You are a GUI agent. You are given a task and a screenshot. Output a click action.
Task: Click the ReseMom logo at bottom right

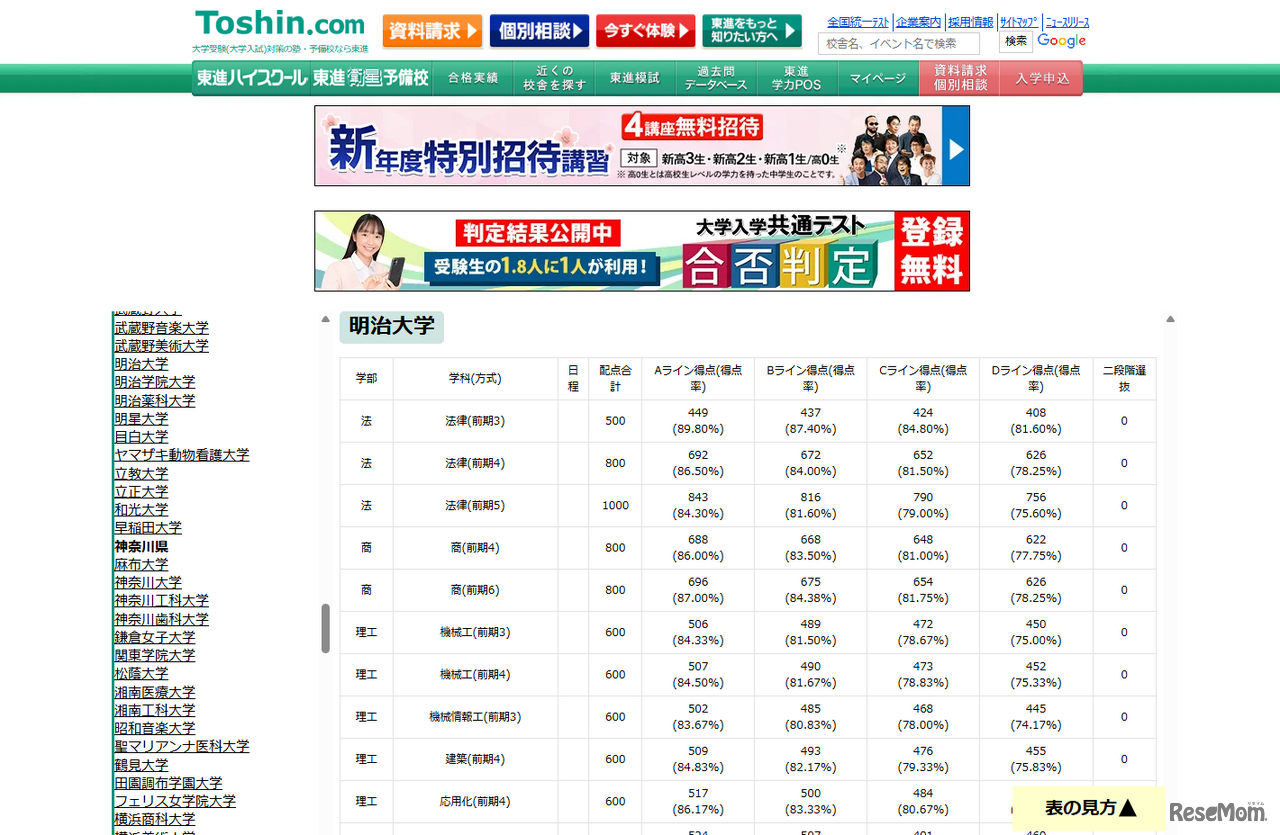(1218, 810)
